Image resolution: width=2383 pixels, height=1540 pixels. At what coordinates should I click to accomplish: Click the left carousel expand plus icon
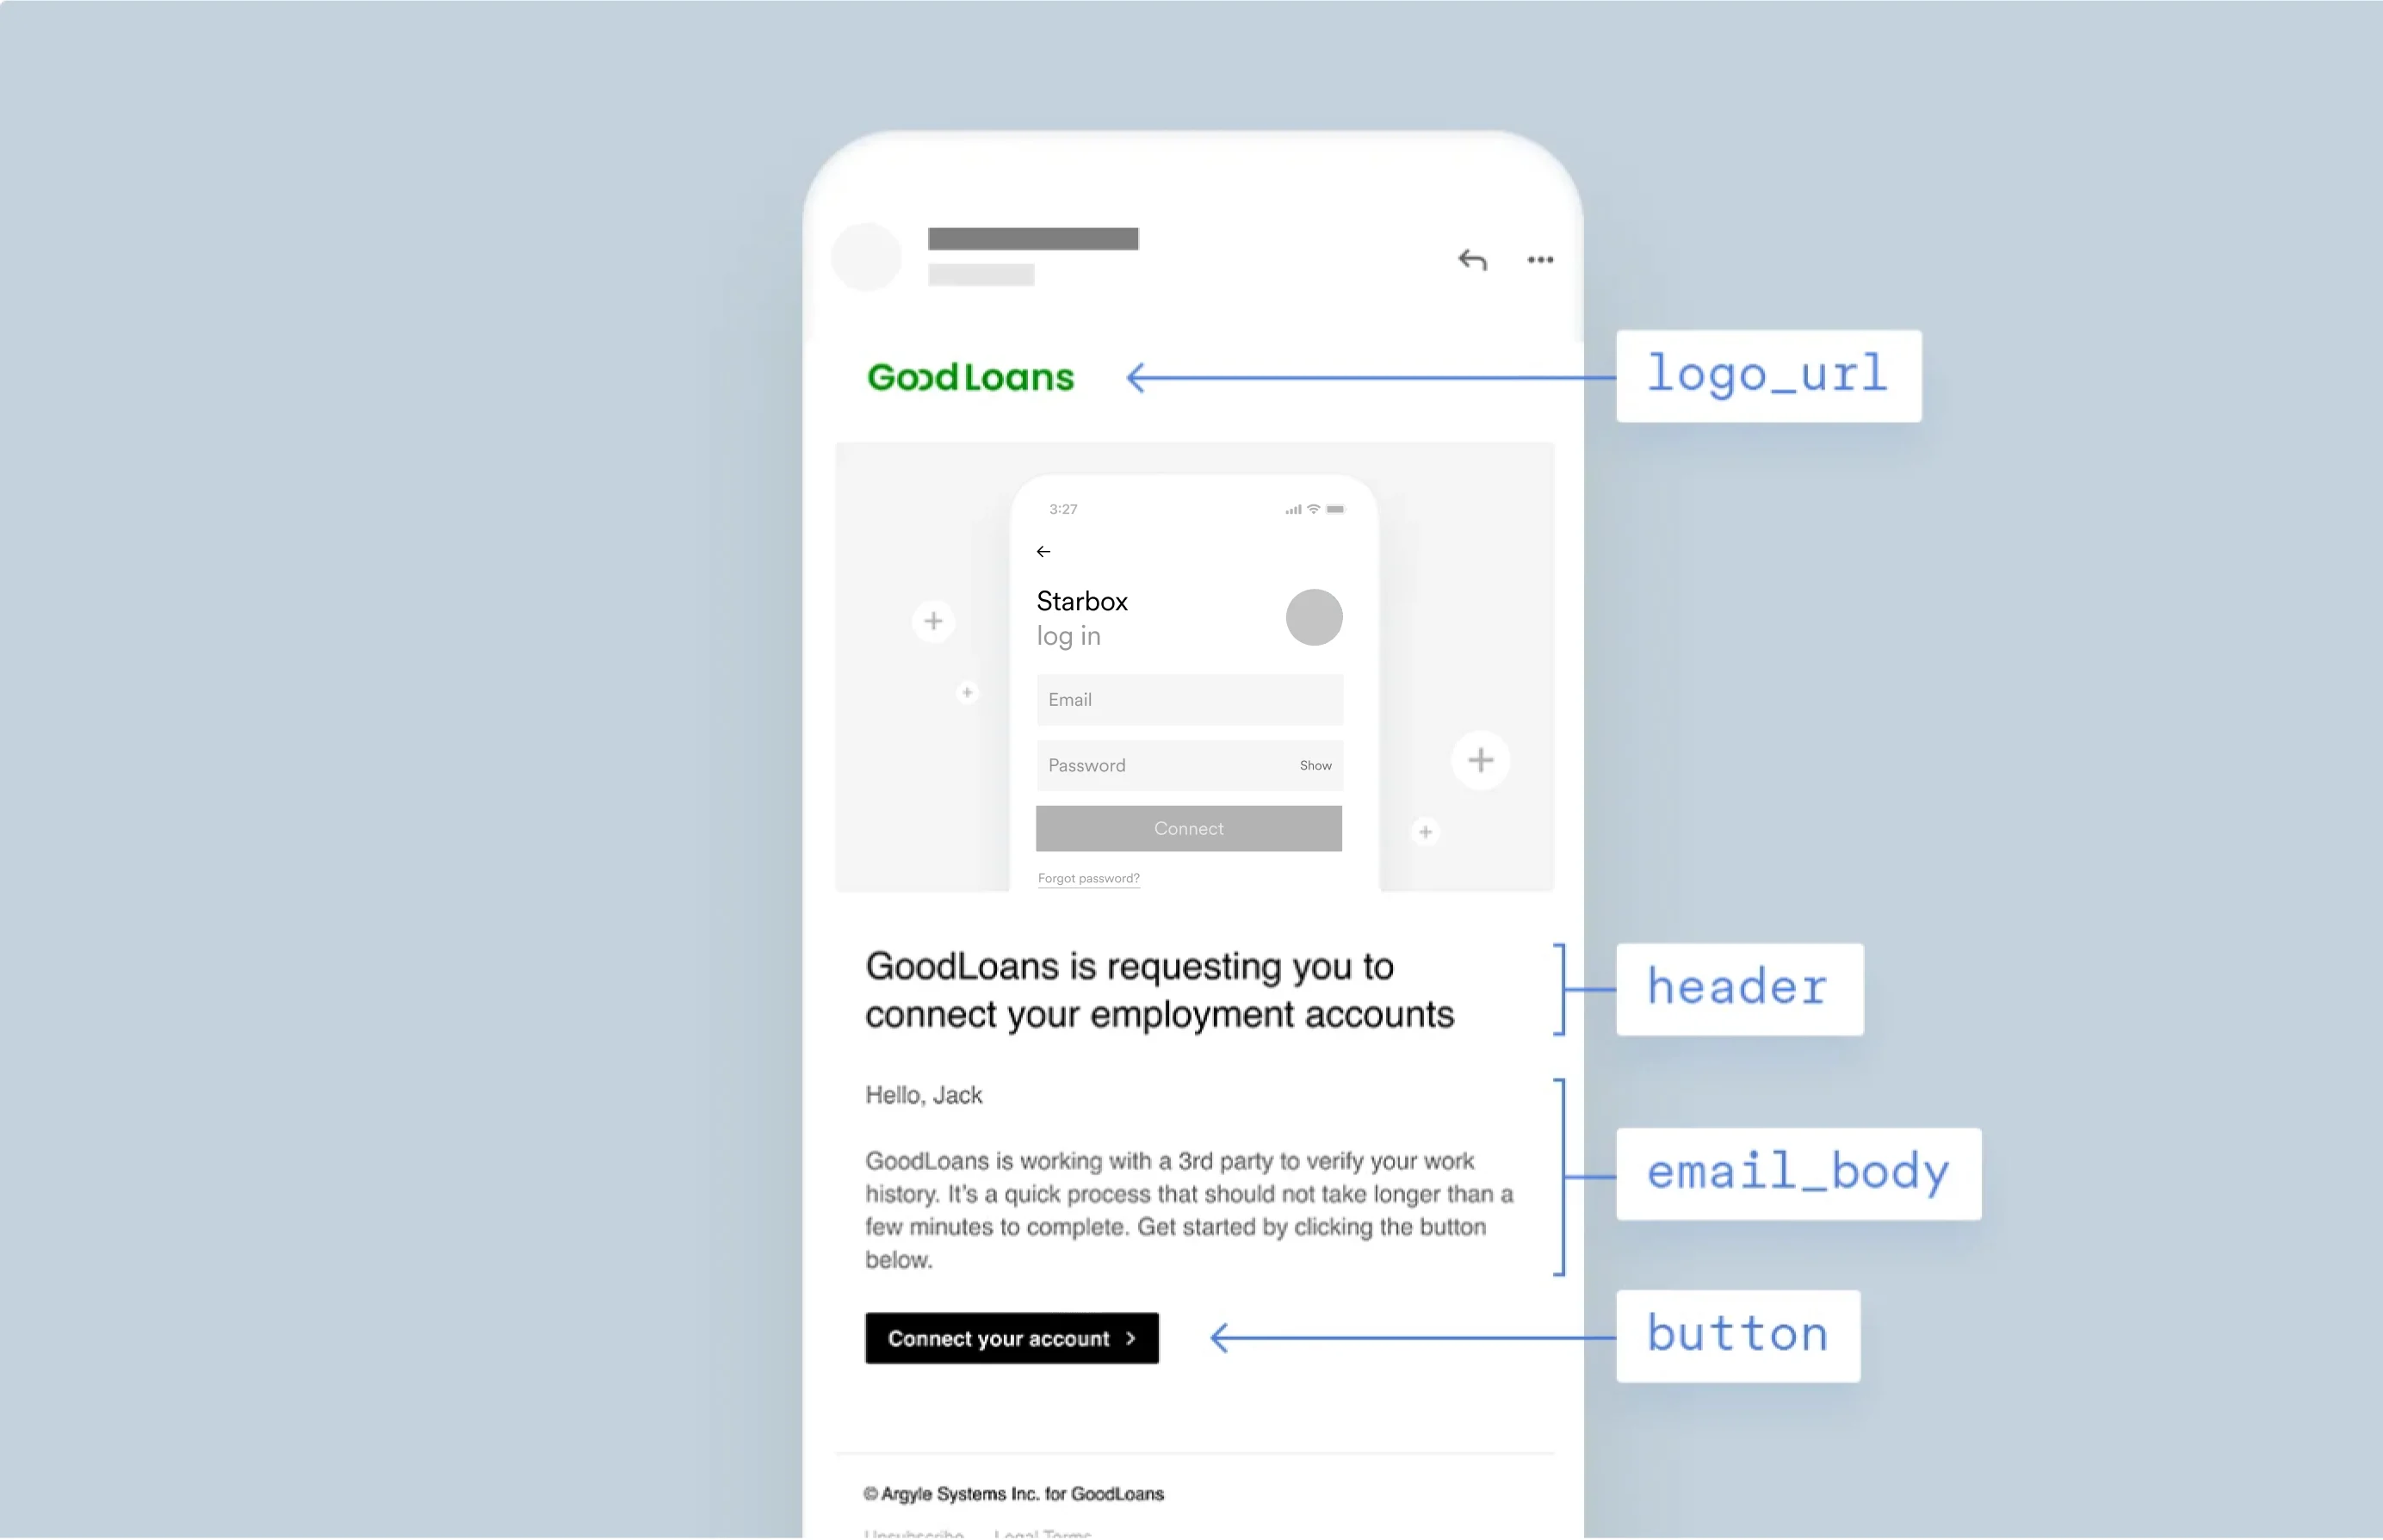(x=932, y=622)
